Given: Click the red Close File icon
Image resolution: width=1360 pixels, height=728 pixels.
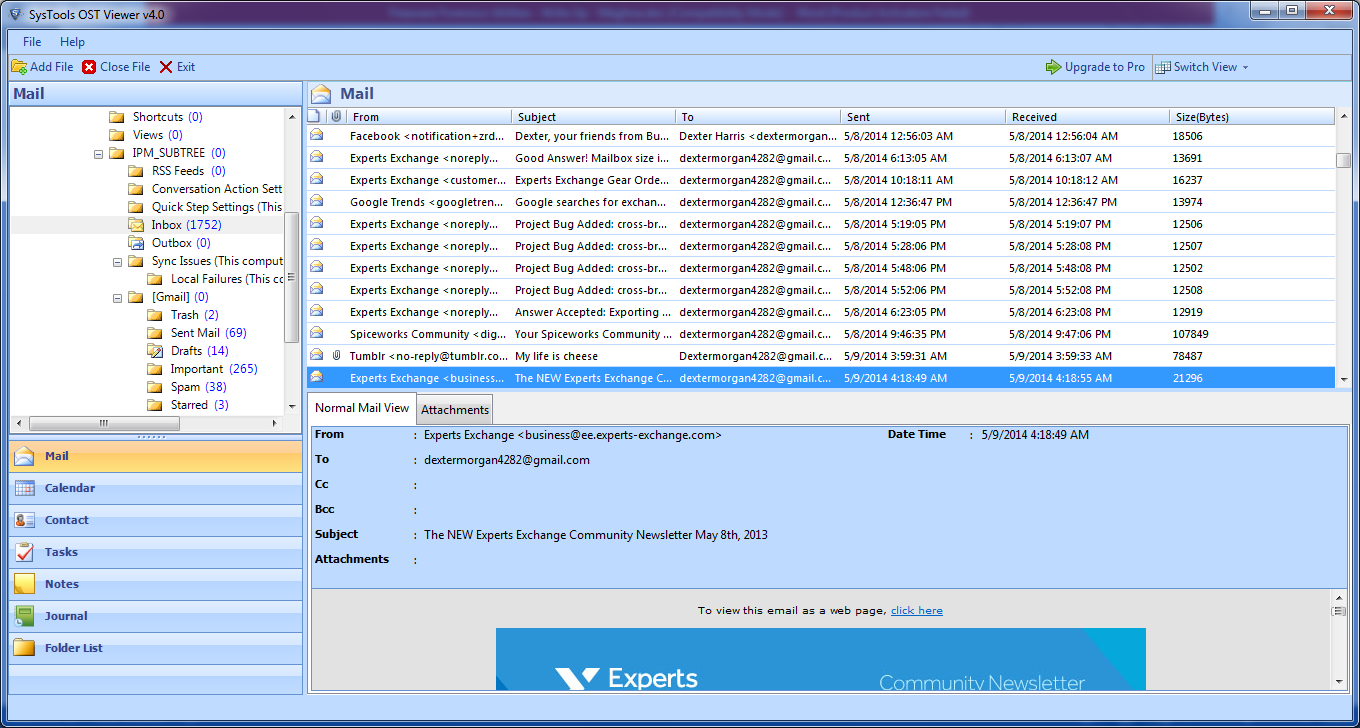Looking at the screenshot, I should coord(89,67).
